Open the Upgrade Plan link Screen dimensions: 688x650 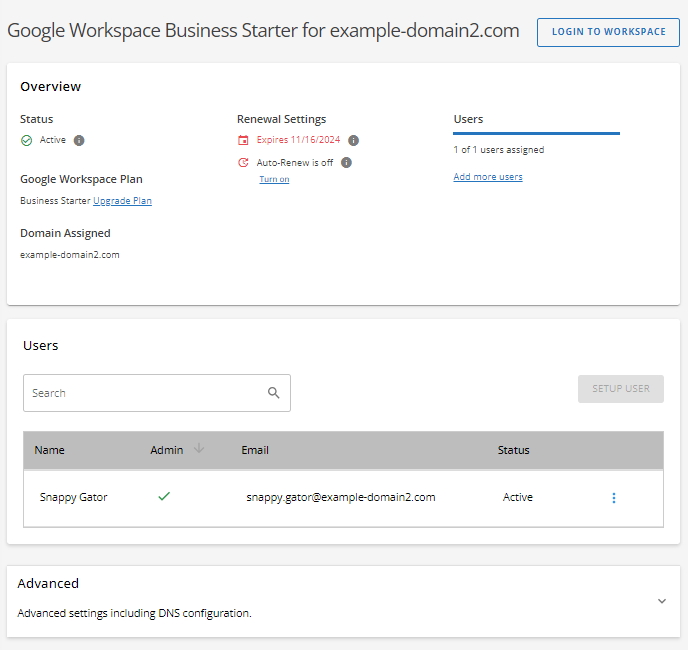point(122,201)
